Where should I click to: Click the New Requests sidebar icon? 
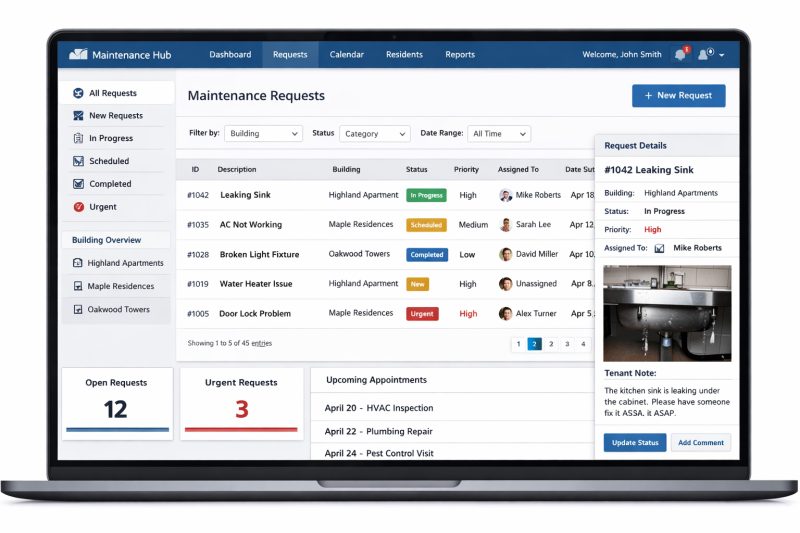coord(78,116)
